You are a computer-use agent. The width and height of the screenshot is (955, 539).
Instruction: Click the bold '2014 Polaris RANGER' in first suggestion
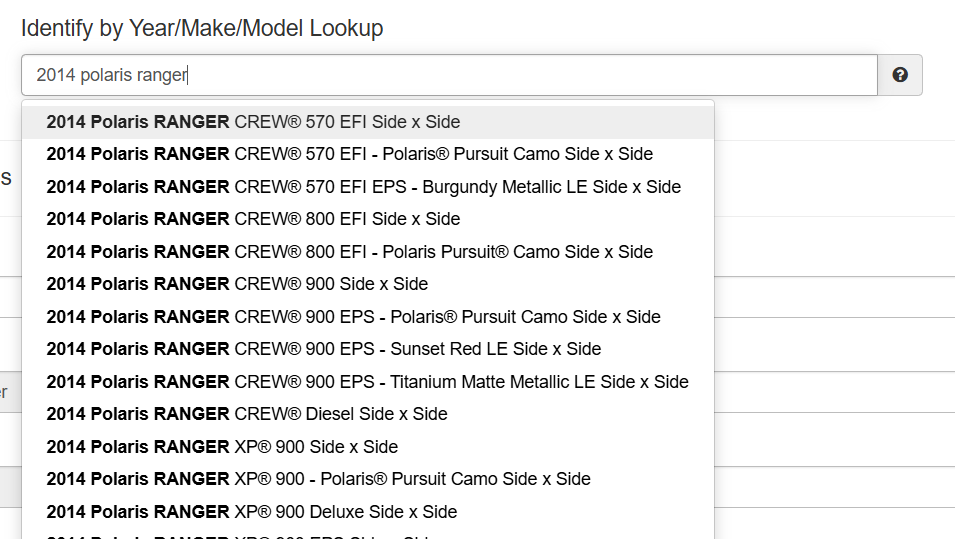click(x=138, y=122)
